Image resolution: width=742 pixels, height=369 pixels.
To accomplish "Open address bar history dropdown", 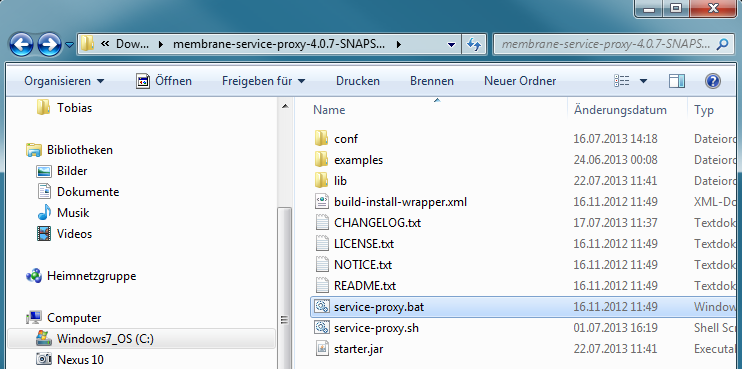I will pos(451,44).
